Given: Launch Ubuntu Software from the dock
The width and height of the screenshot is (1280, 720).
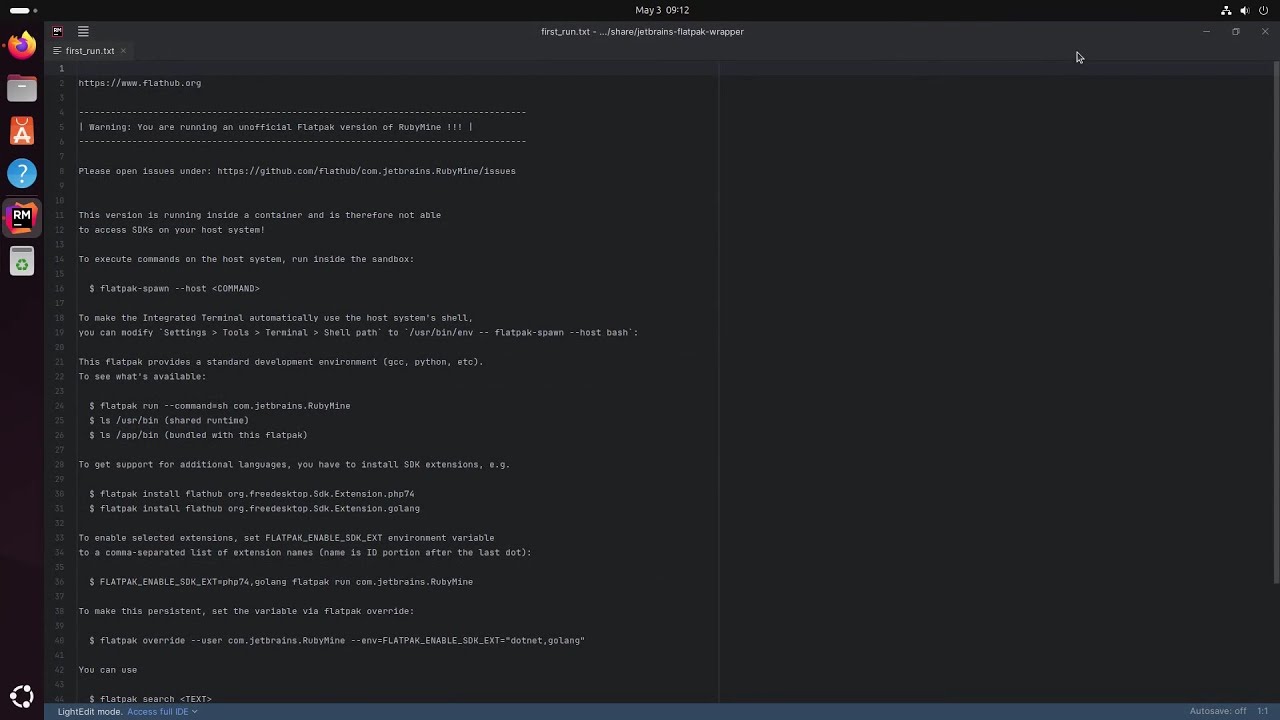Looking at the screenshot, I should click(x=22, y=132).
